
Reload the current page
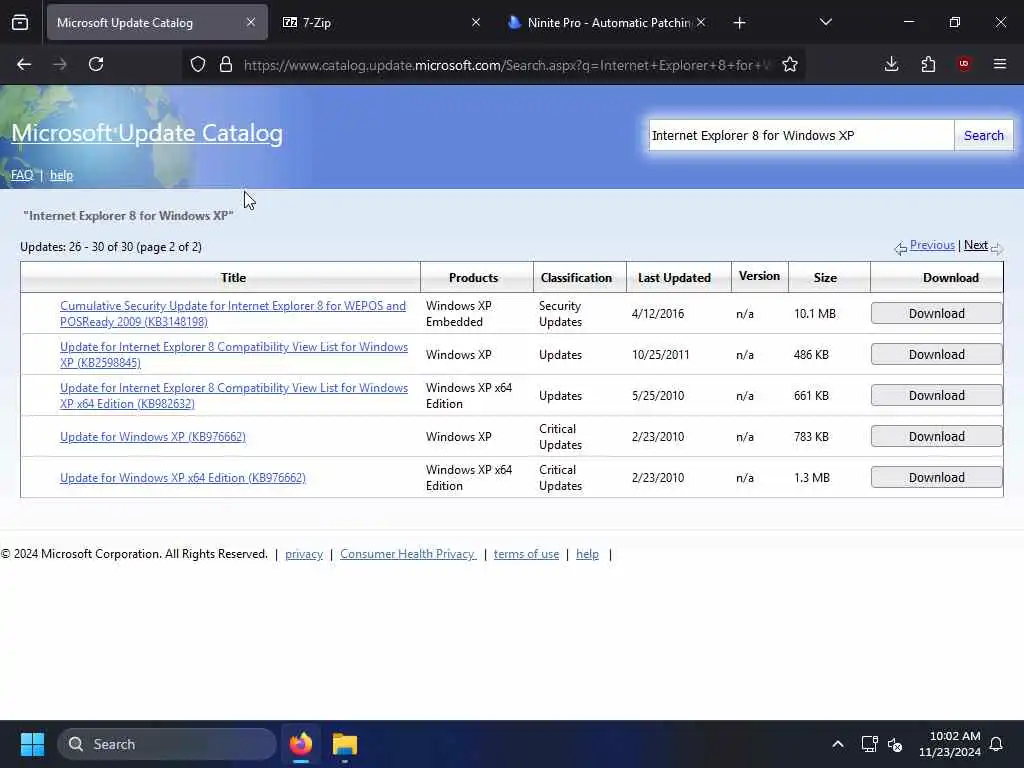pyautogui.click(x=96, y=64)
